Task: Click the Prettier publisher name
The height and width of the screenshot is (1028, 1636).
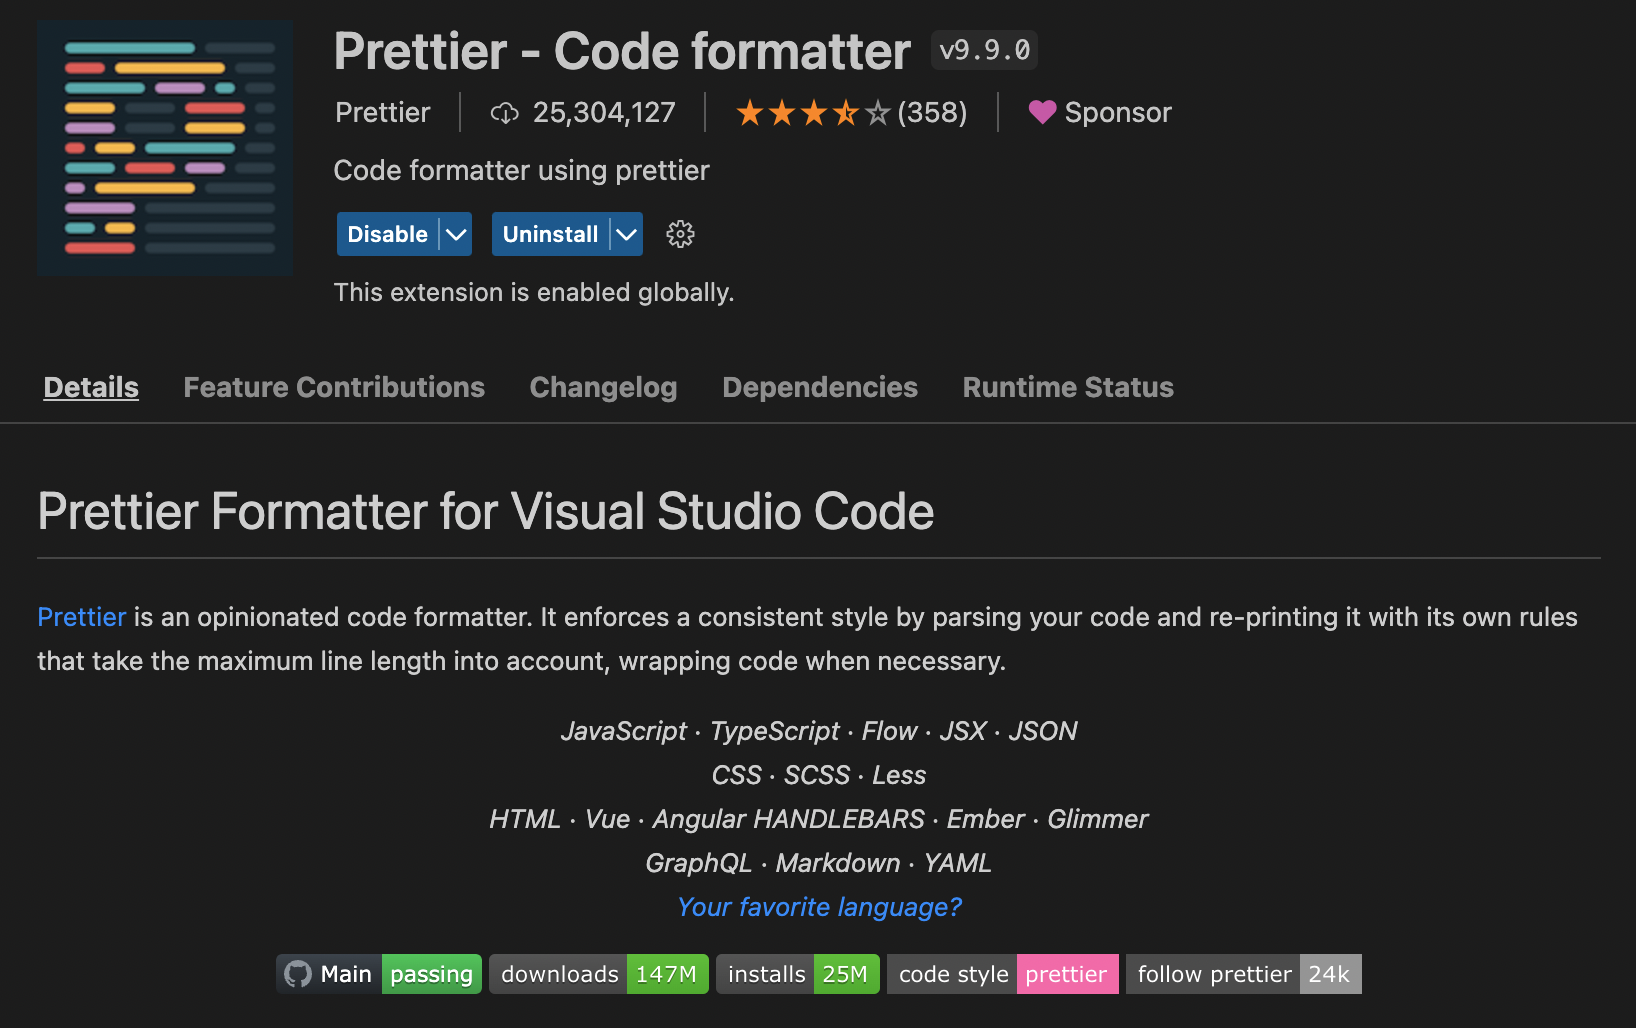Action: (x=383, y=112)
